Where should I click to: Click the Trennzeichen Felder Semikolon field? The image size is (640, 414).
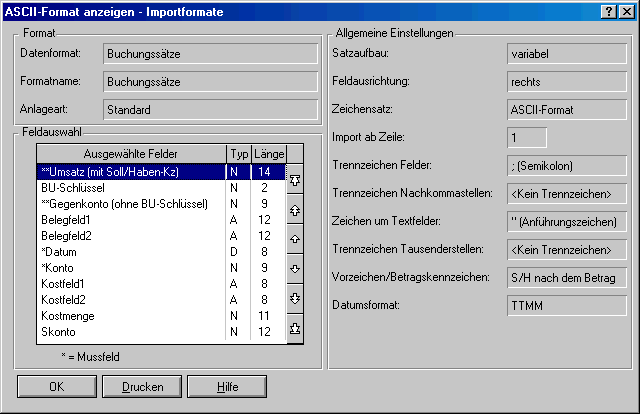coord(563,165)
